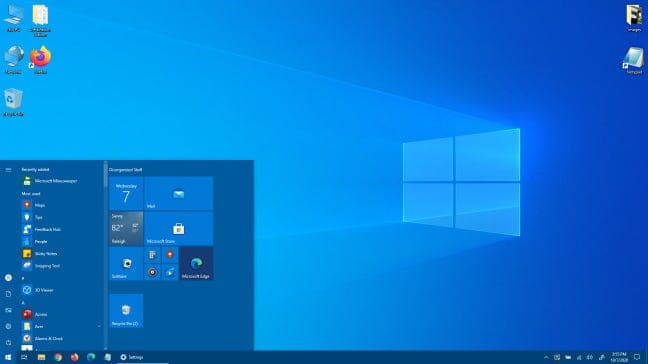Open the Mail tile

(179, 193)
